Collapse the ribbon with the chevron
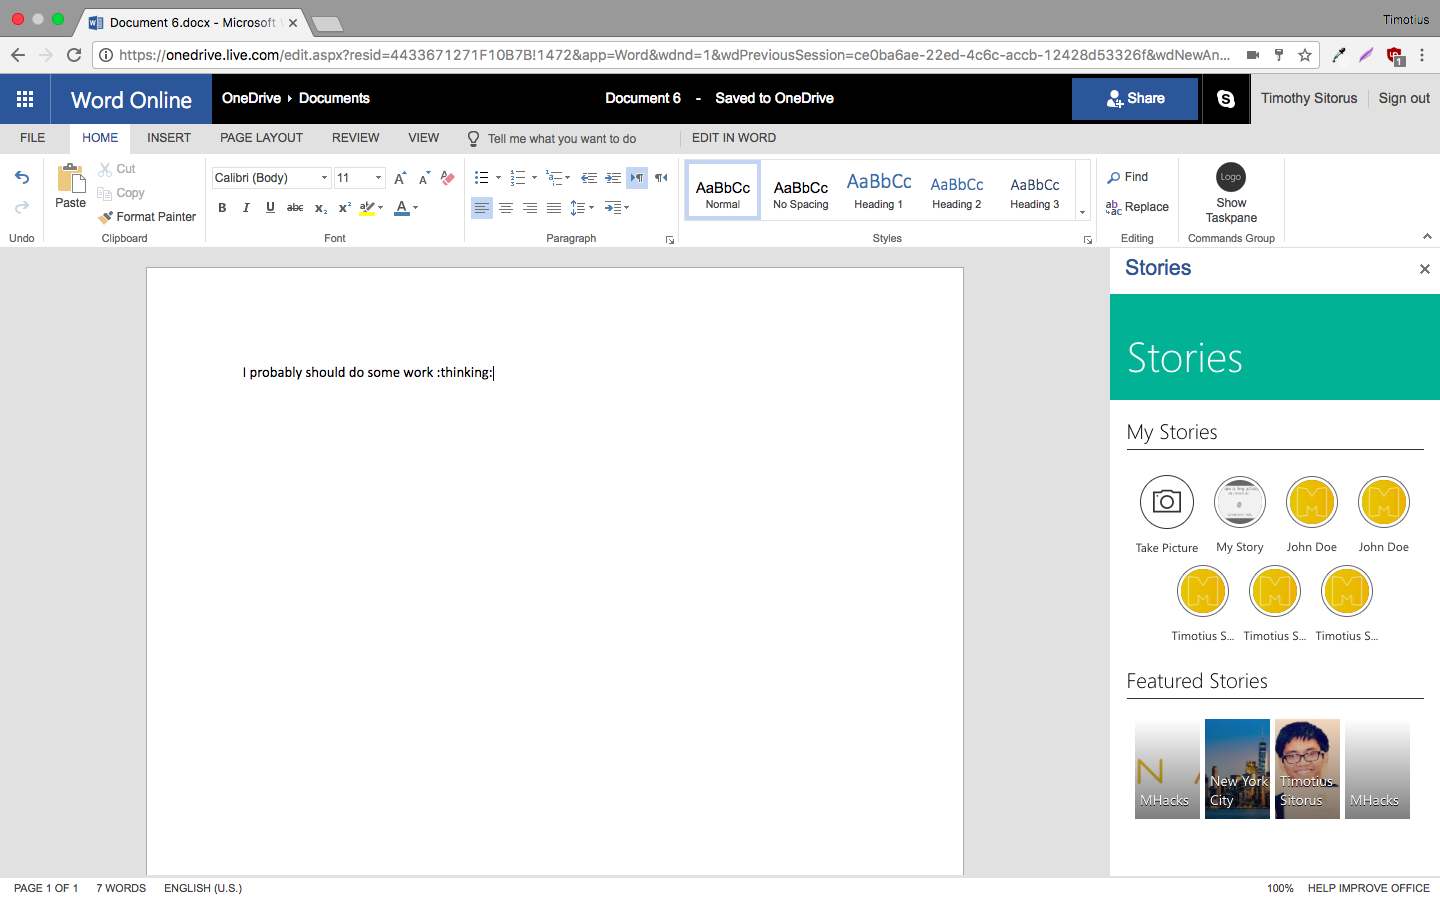Image resolution: width=1440 pixels, height=900 pixels. (1427, 237)
